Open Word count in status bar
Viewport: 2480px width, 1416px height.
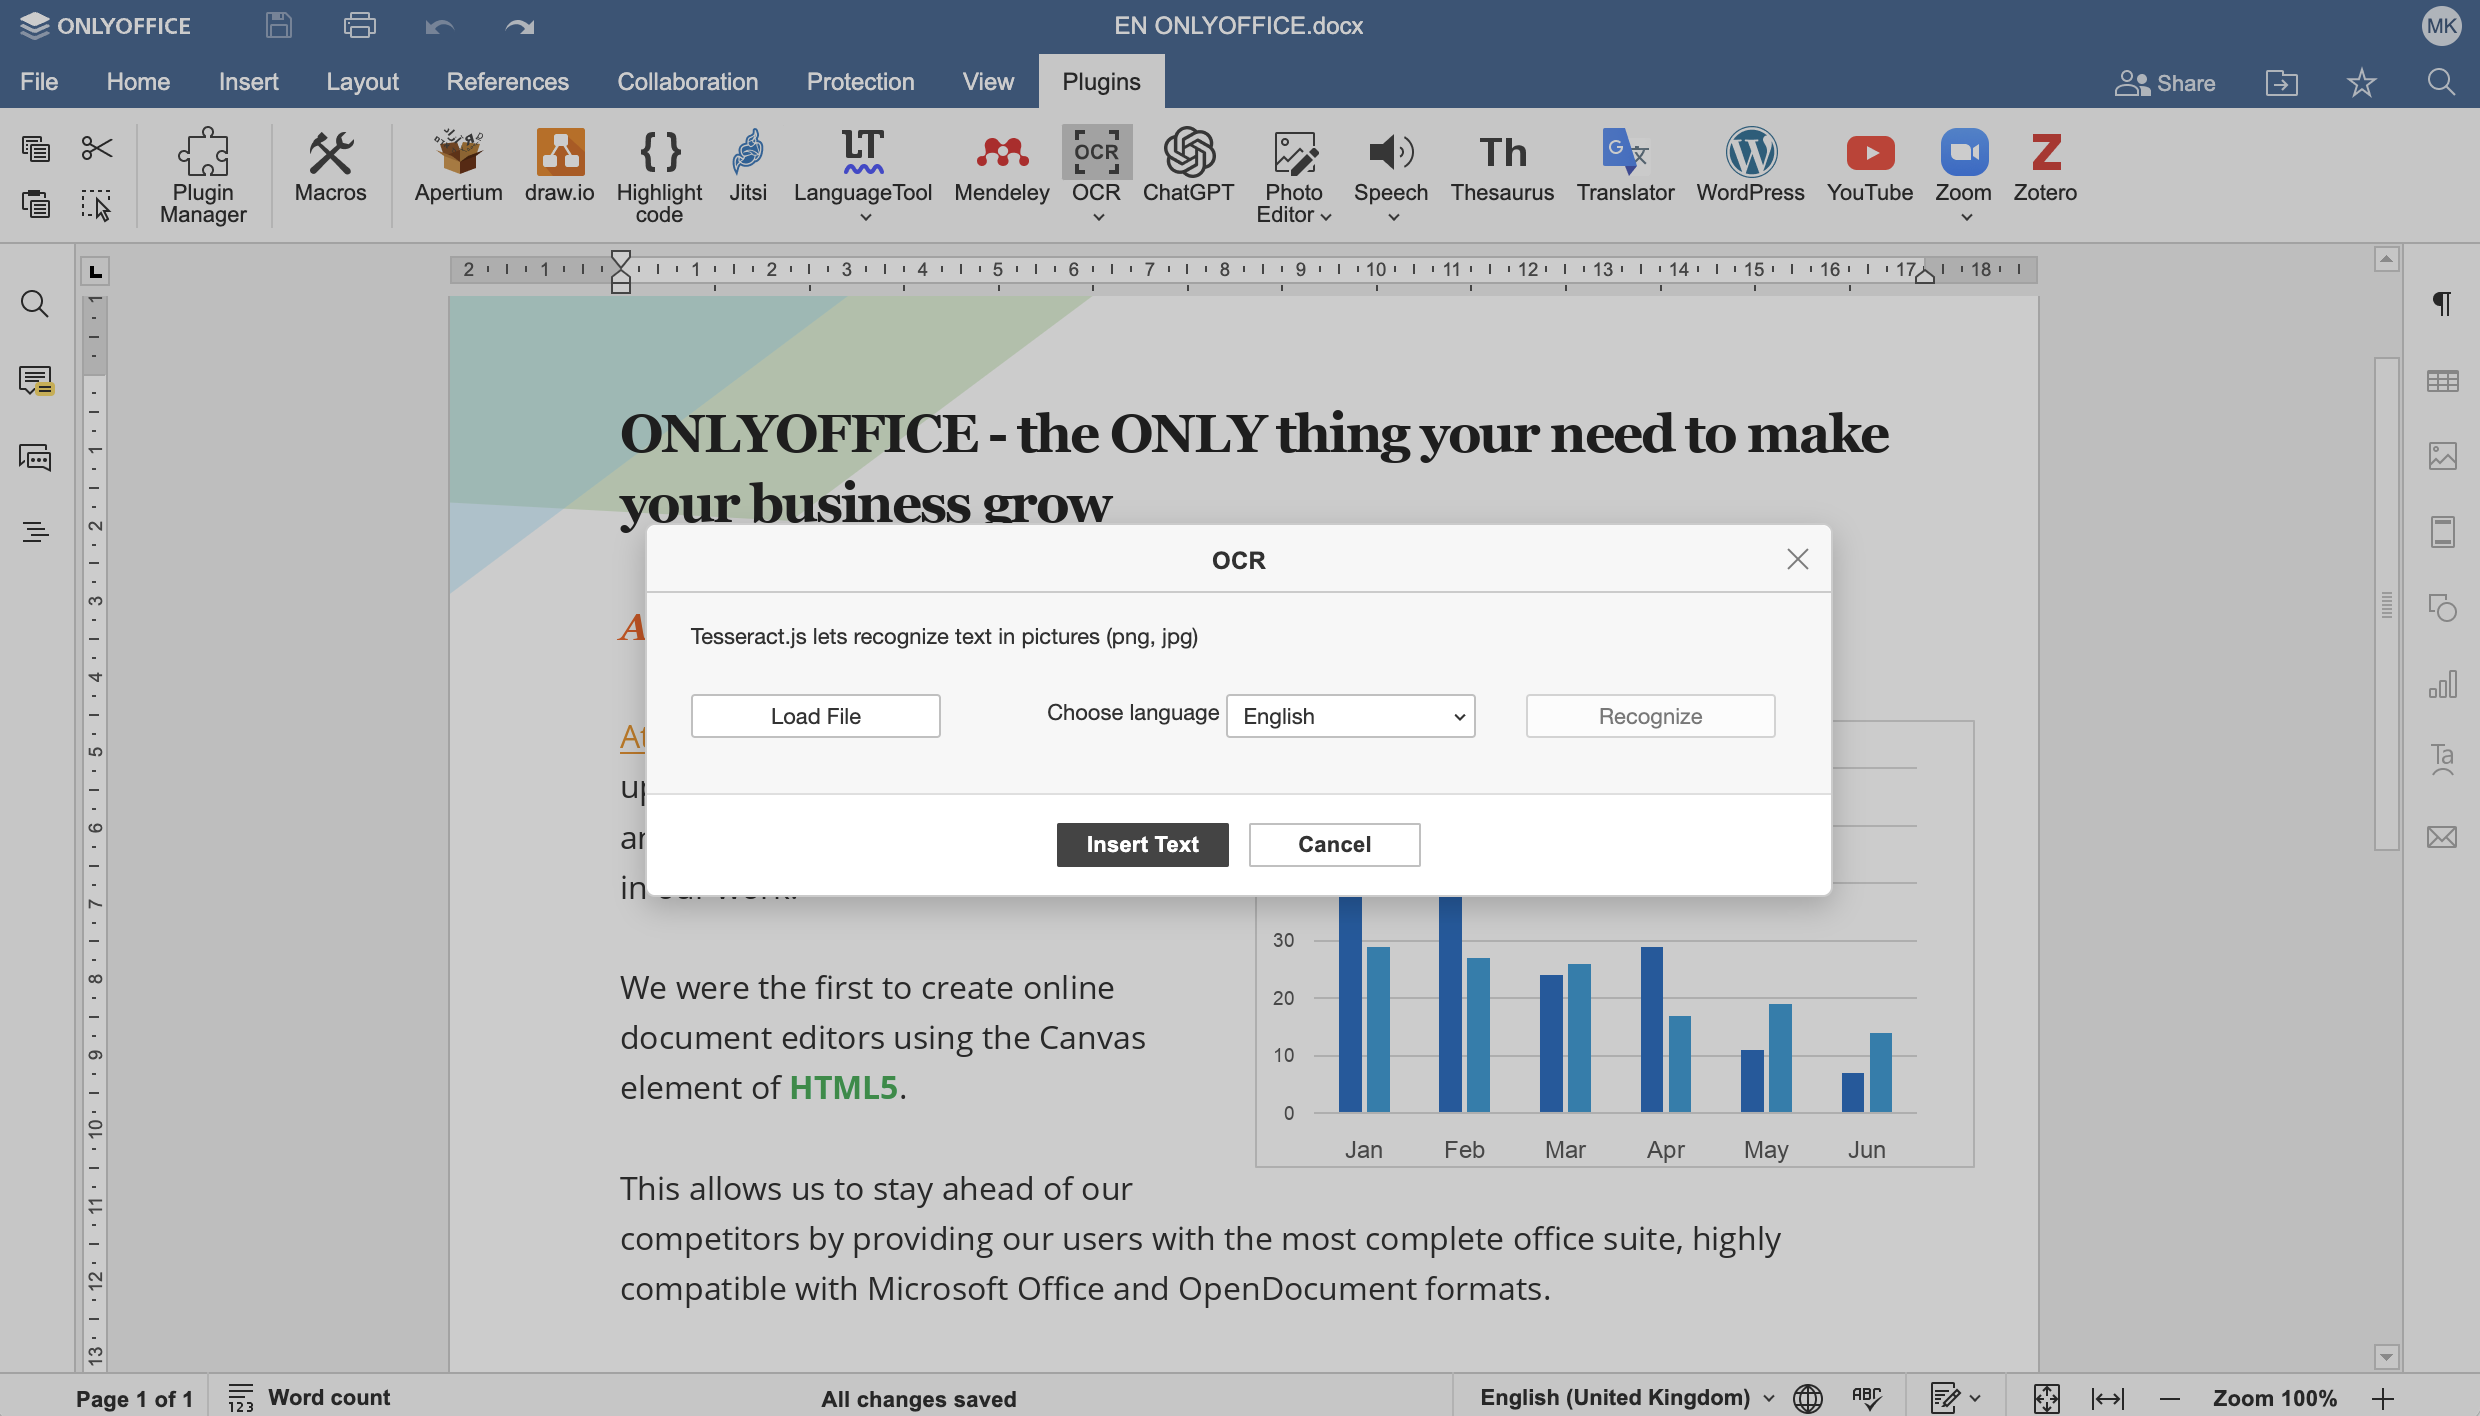click(310, 1398)
